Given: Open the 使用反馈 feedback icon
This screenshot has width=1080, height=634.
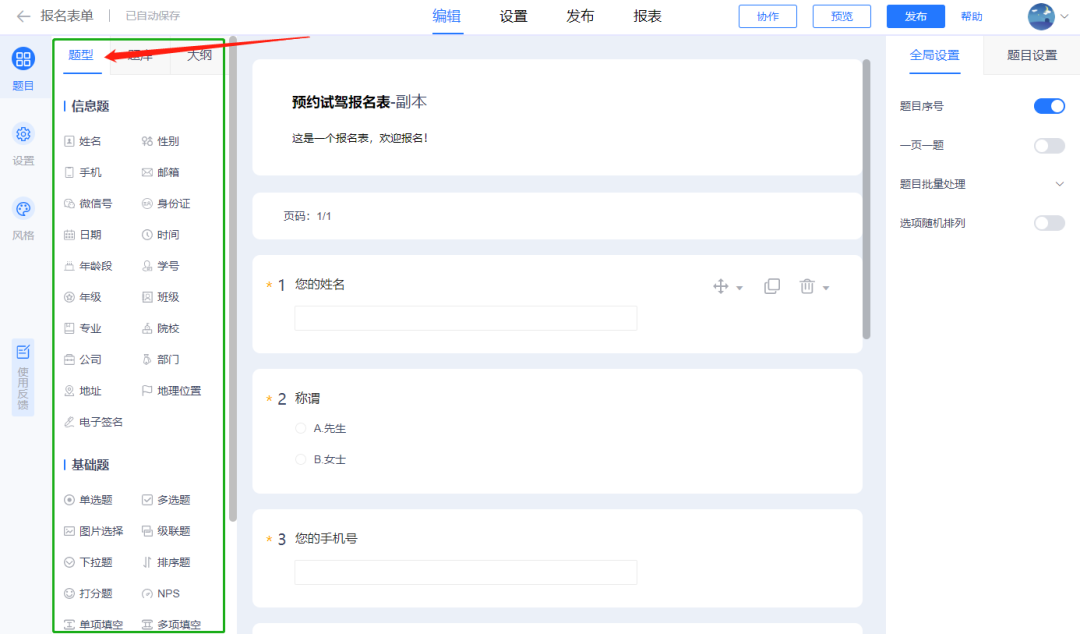Looking at the screenshot, I should (23, 352).
